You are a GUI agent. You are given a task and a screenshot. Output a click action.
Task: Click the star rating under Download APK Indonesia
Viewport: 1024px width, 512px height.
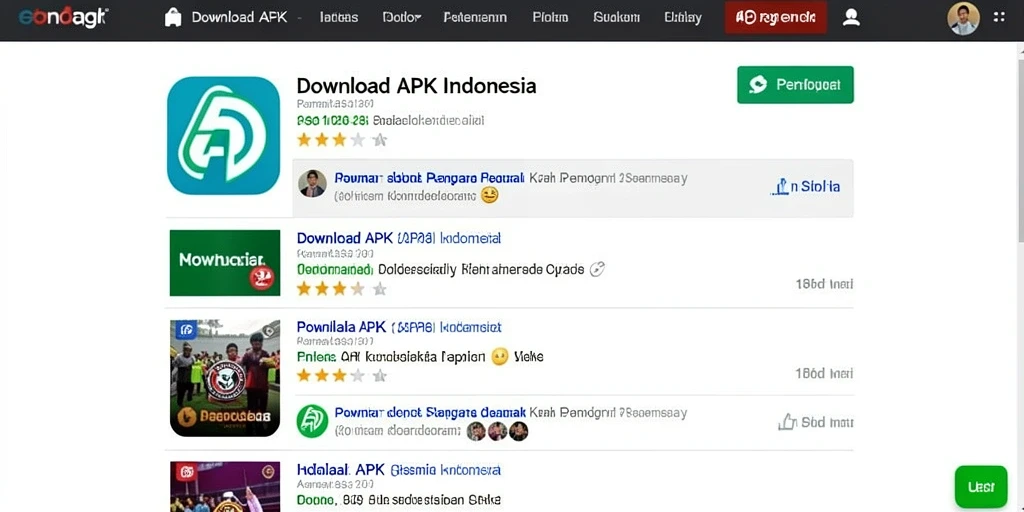pyautogui.click(x=342, y=140)
